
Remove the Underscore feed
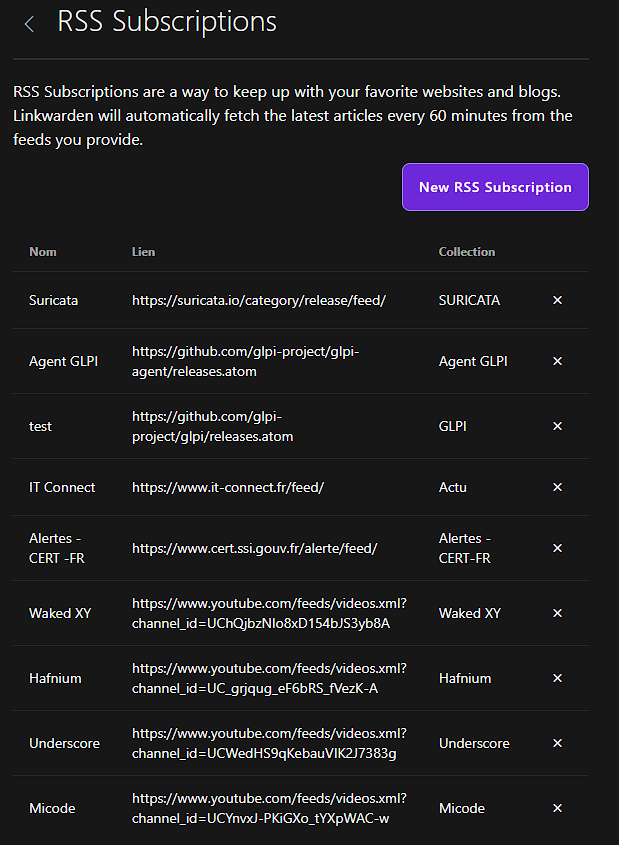[x=557, y=743]
